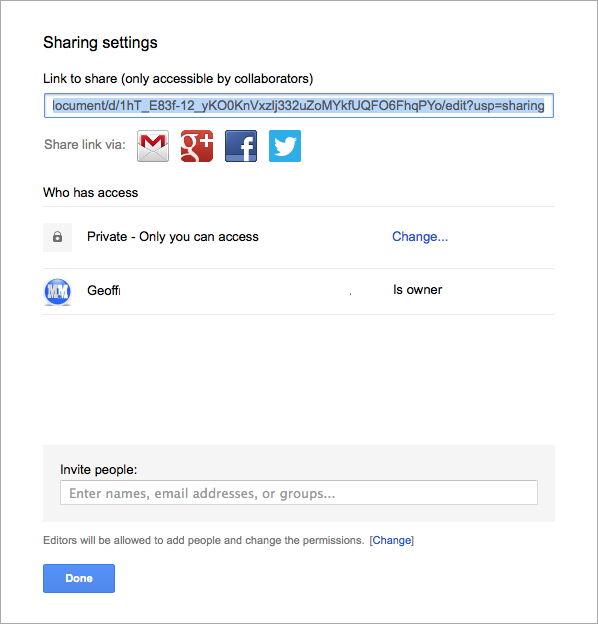Click the Link to share label text

point(178,79)
